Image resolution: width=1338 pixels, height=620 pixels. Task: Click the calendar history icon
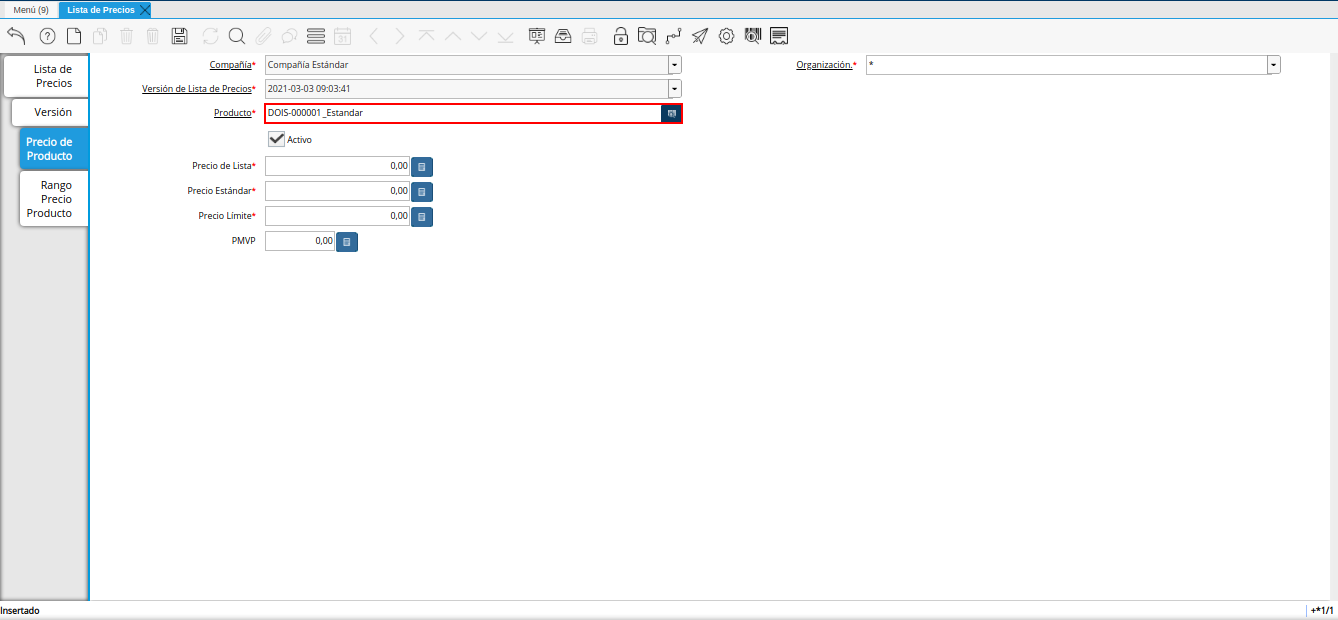(342, 36)
